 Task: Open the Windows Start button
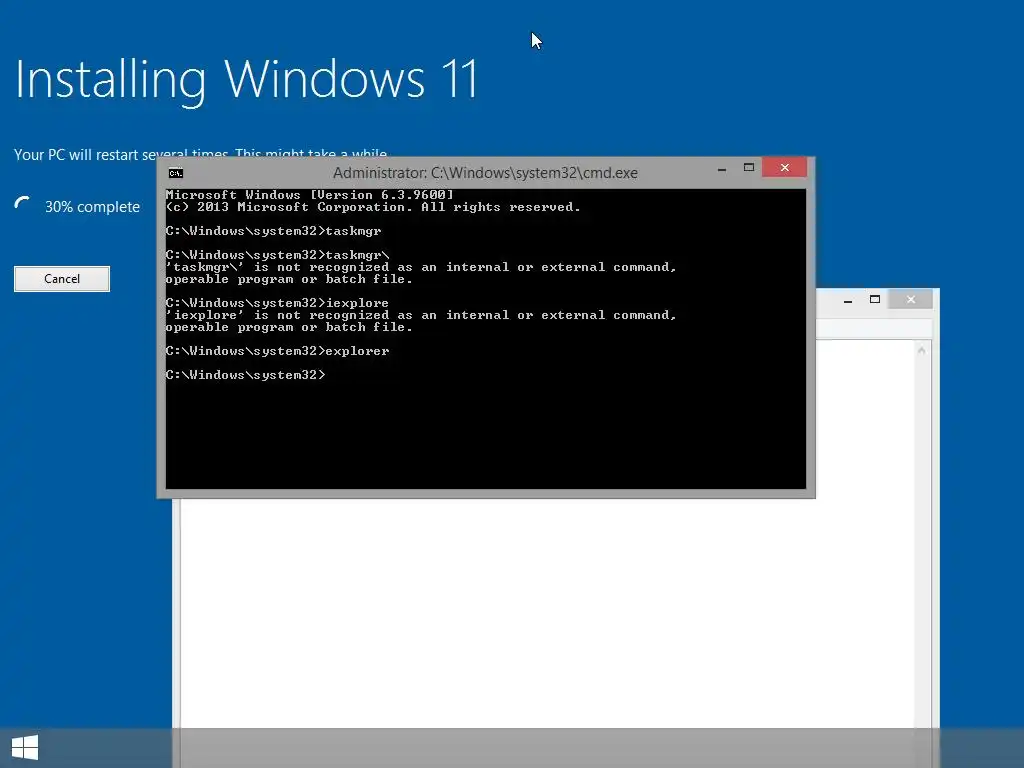point(25,748)
